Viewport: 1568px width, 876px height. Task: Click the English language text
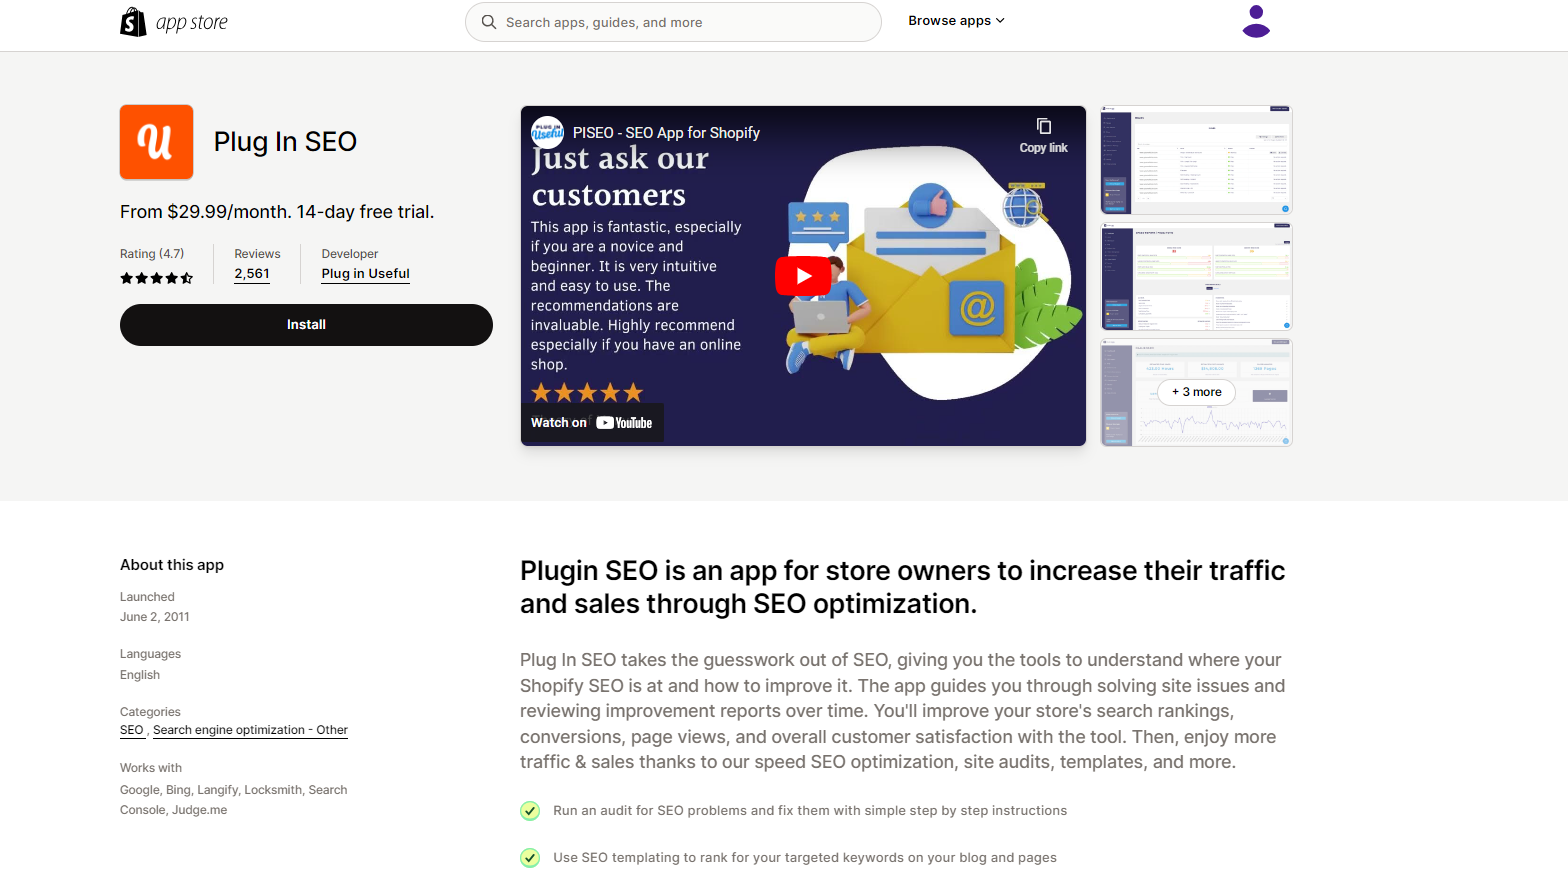140,675
